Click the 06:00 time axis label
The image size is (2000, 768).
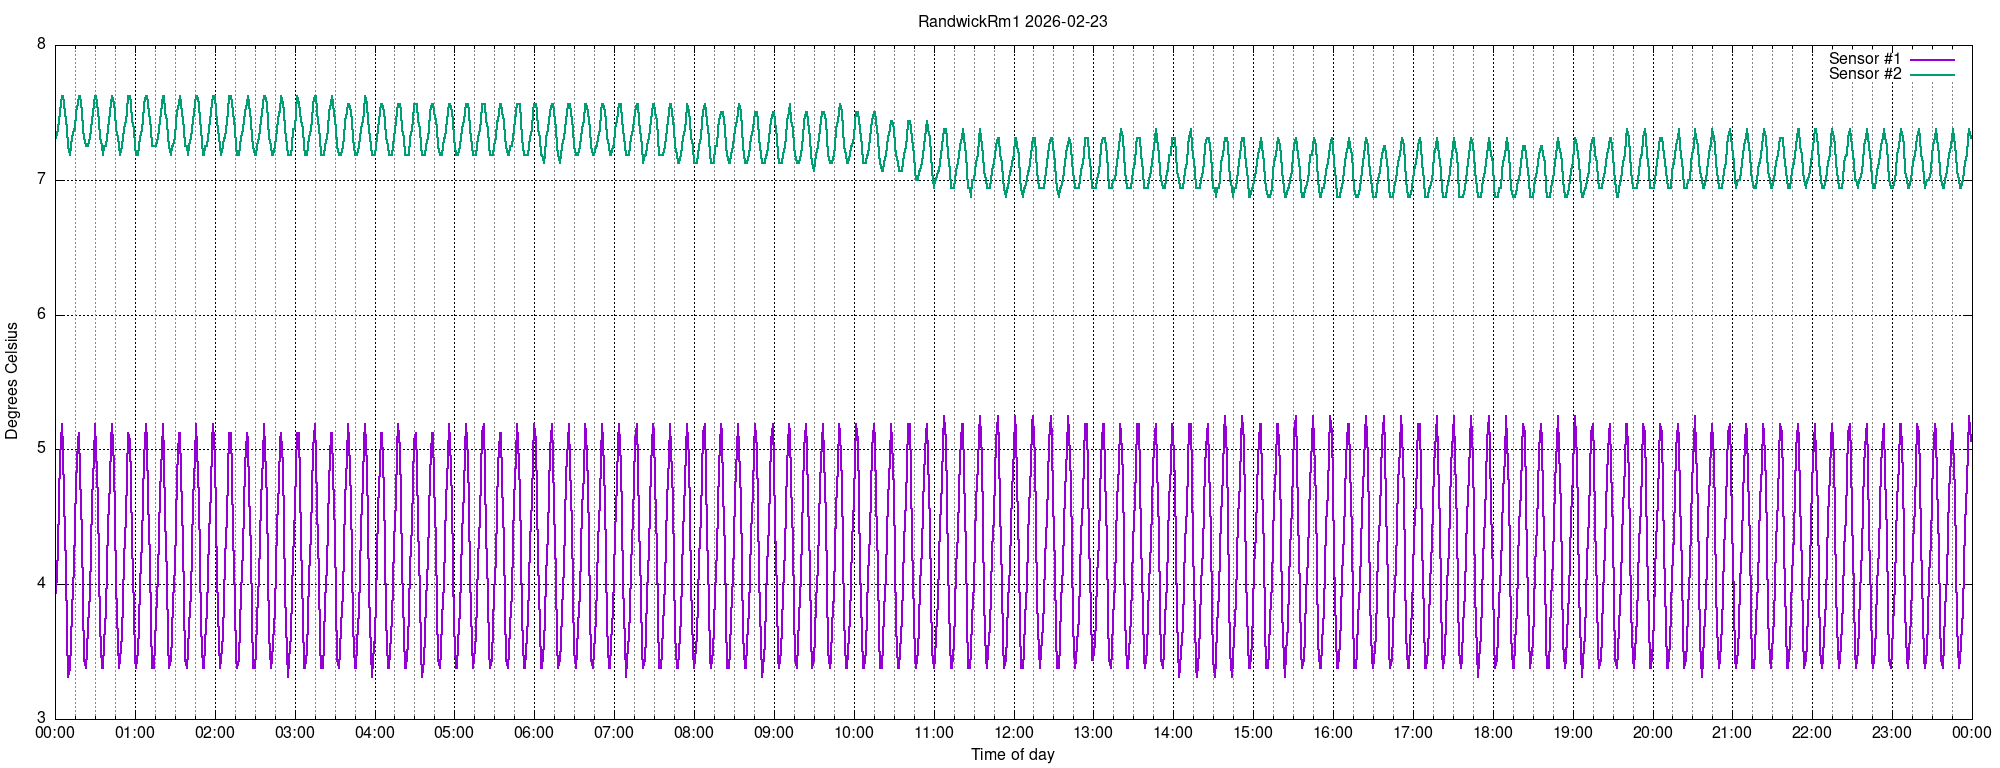click(x=534, y=733)
